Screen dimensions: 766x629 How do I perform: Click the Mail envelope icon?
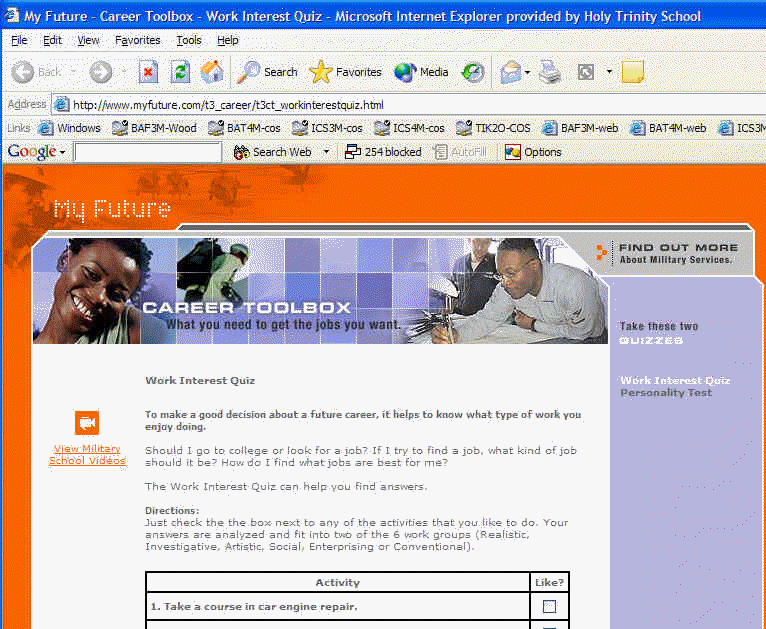(x=511, y=72)
